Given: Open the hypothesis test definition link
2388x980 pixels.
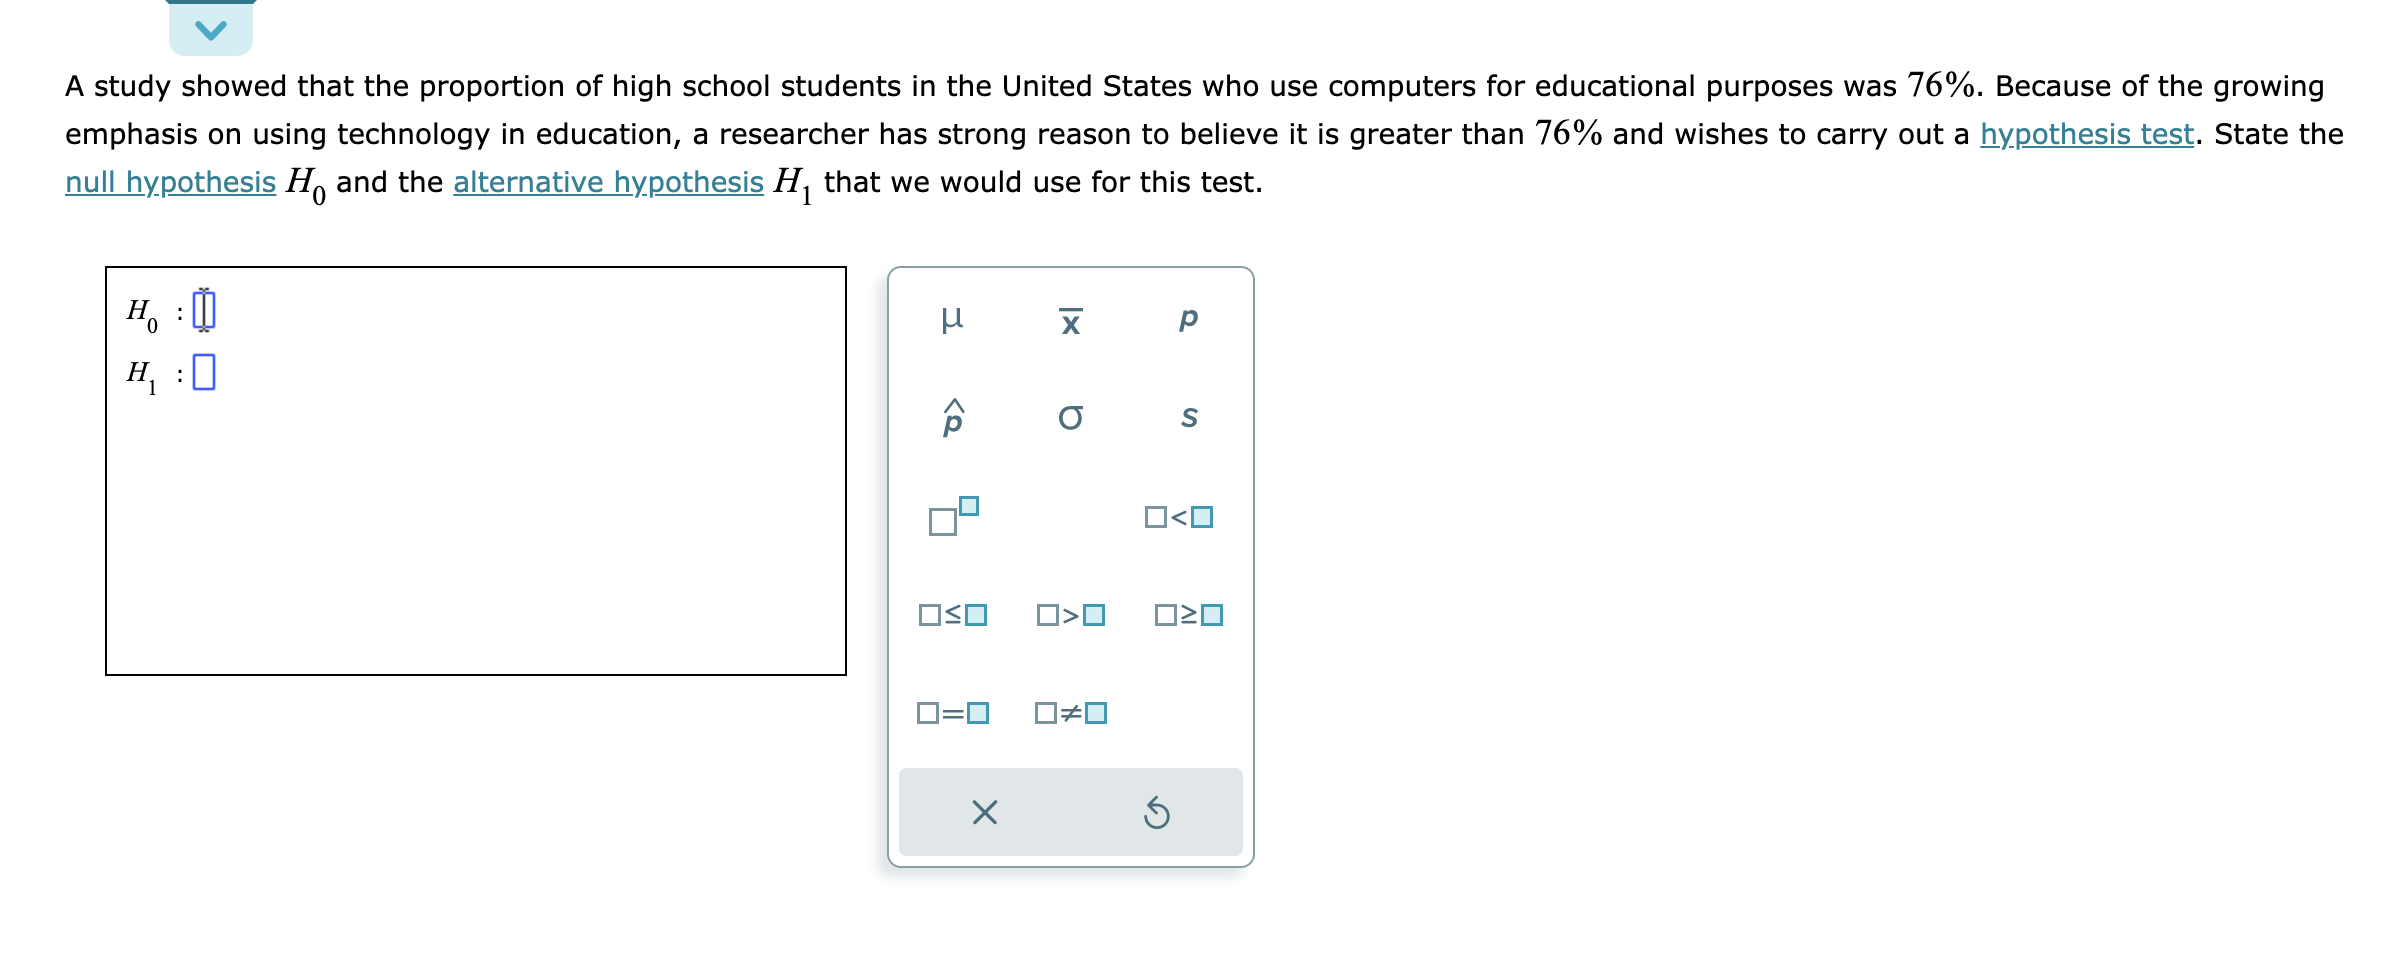Looking at the screenshot, I should pyautogui.click(x=2083, y=132).
